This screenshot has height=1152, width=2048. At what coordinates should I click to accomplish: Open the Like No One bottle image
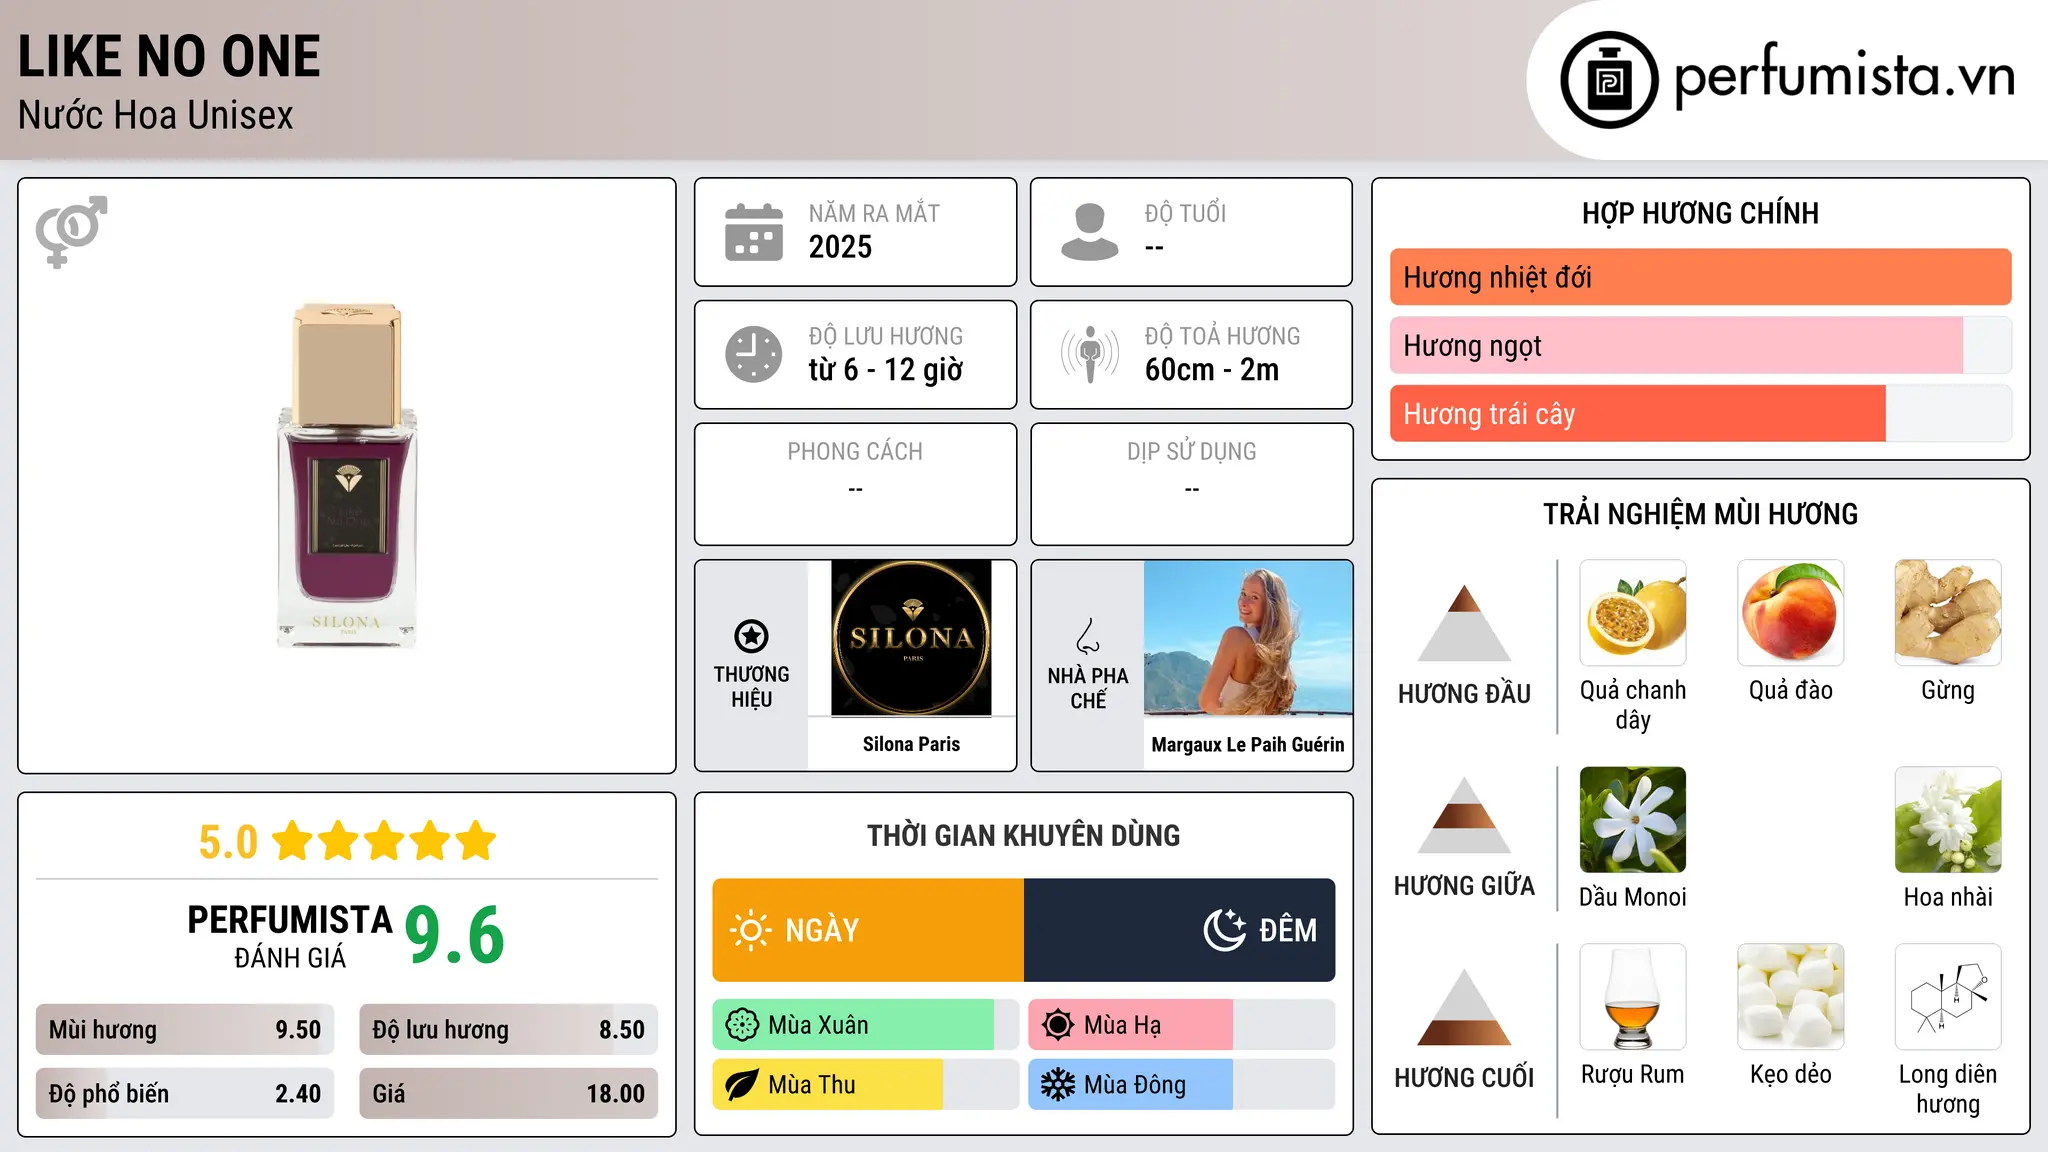tap(347, 476)
